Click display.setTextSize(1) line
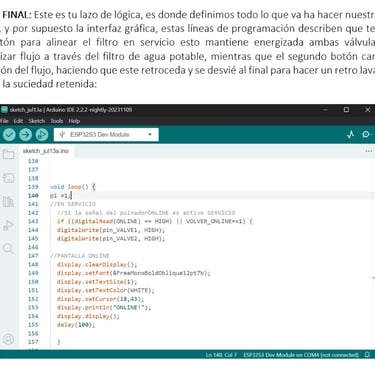The image size is (375, 366). (x=97, y=282)
